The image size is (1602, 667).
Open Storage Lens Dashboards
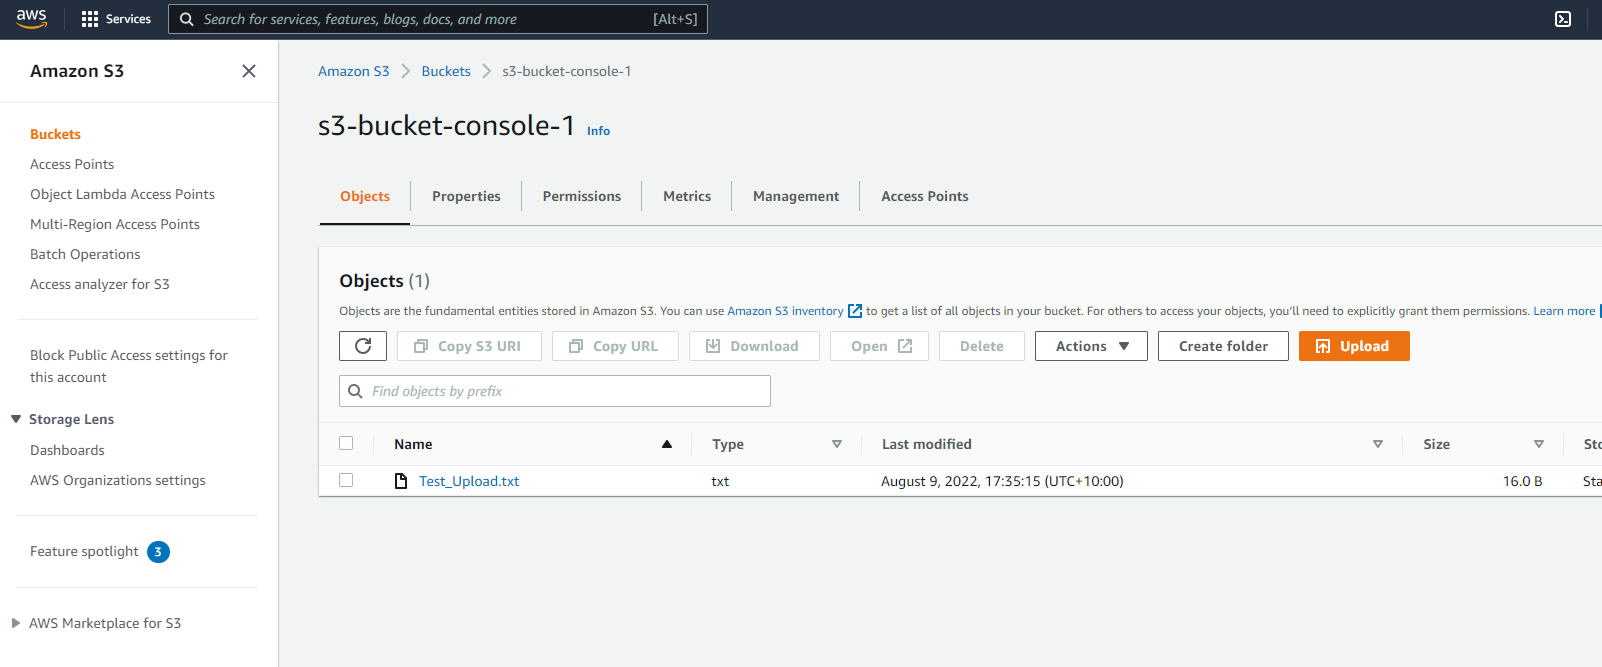tap(67, 450)
